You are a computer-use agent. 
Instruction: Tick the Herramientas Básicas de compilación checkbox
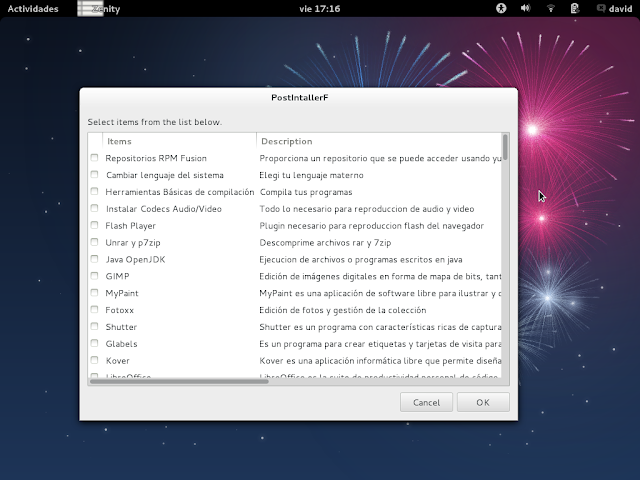point(94,191)
